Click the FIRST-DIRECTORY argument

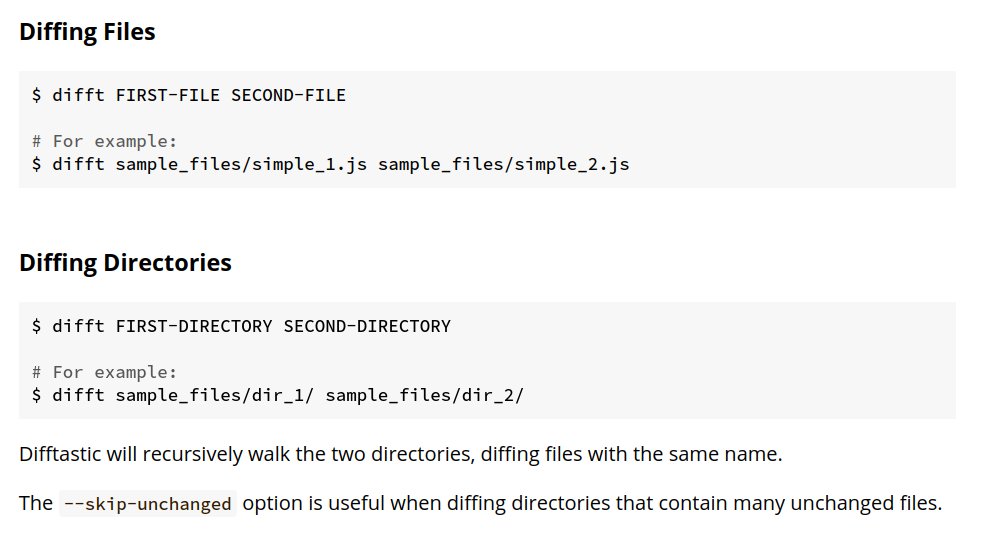(194, 326)
